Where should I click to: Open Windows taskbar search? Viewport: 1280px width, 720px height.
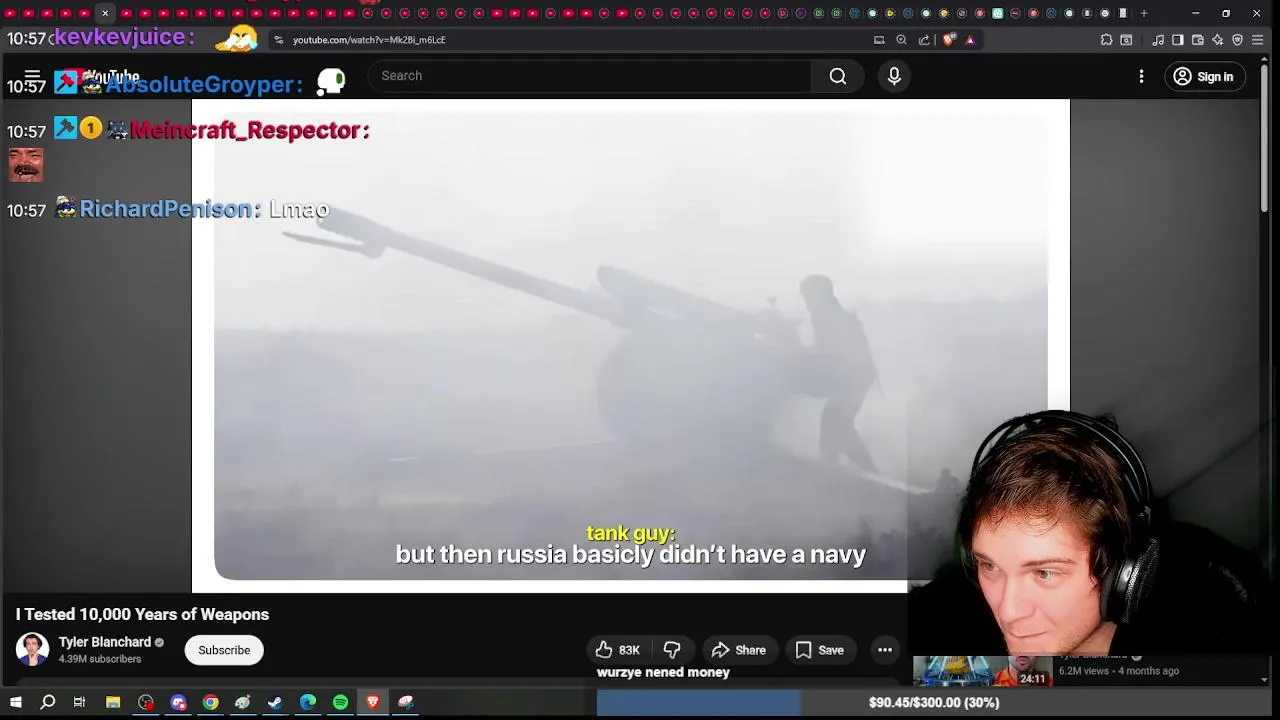47,702
